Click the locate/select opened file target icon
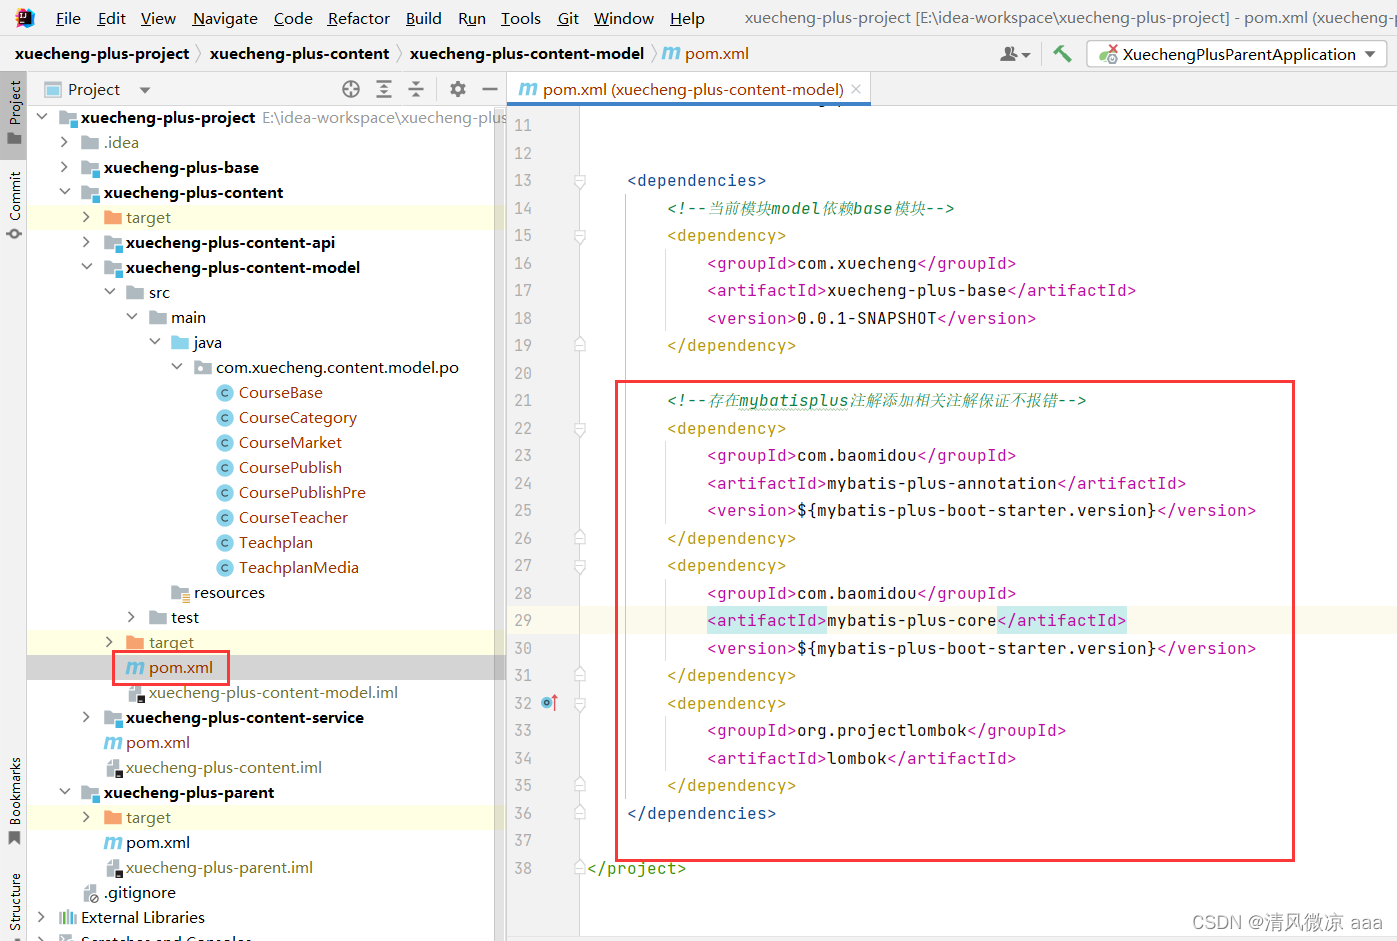This screenshot has height=941, width=1397. 351,89
